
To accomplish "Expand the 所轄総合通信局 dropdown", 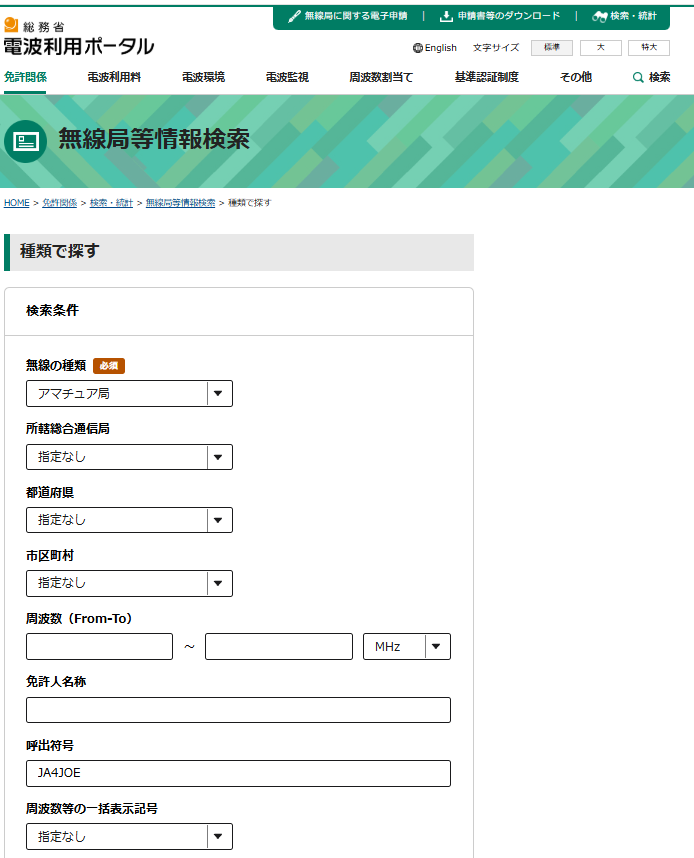I will point(129,457).
